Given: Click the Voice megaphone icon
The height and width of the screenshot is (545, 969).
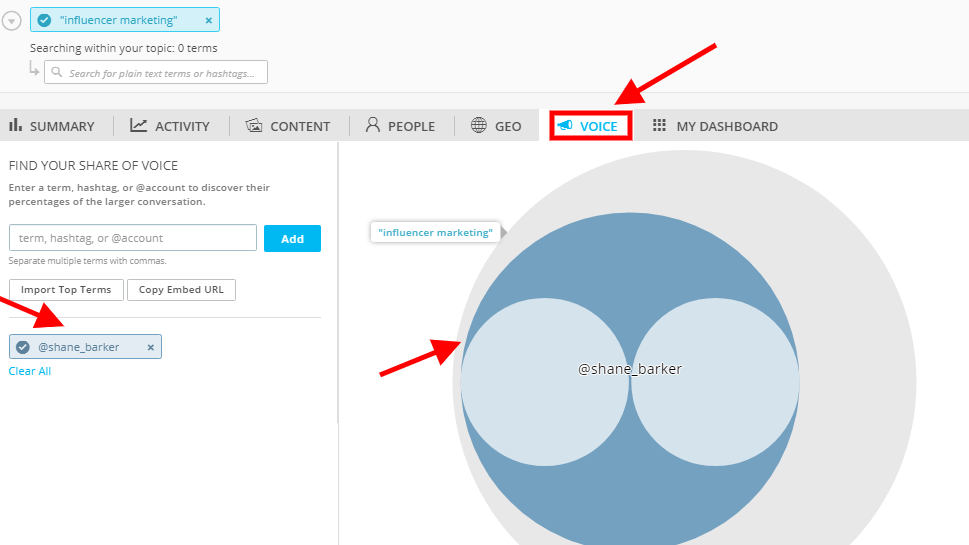Looking at the screenshot, I should pos(565,126).
